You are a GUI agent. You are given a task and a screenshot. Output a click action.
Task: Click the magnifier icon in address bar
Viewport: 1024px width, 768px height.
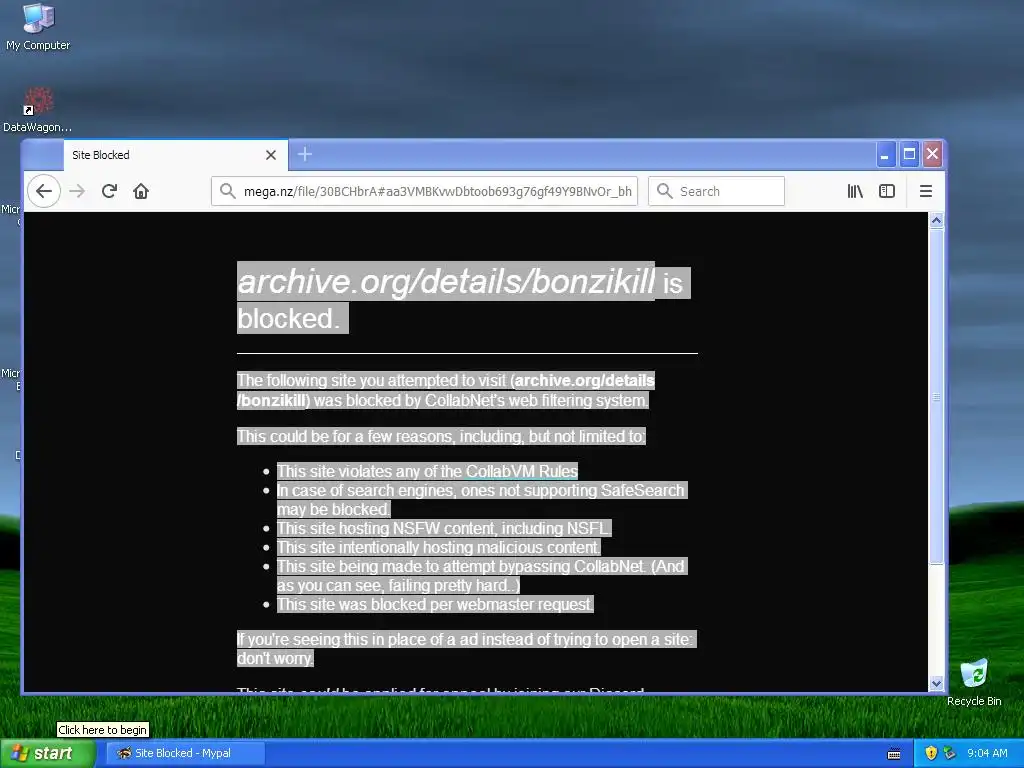(x=227, y=191)
